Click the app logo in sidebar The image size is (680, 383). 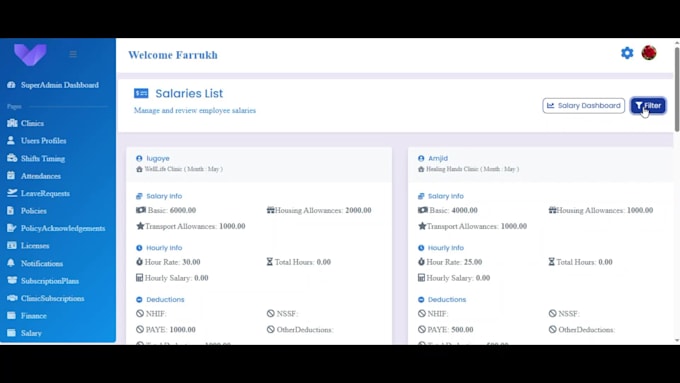click(x=30, y=55)
